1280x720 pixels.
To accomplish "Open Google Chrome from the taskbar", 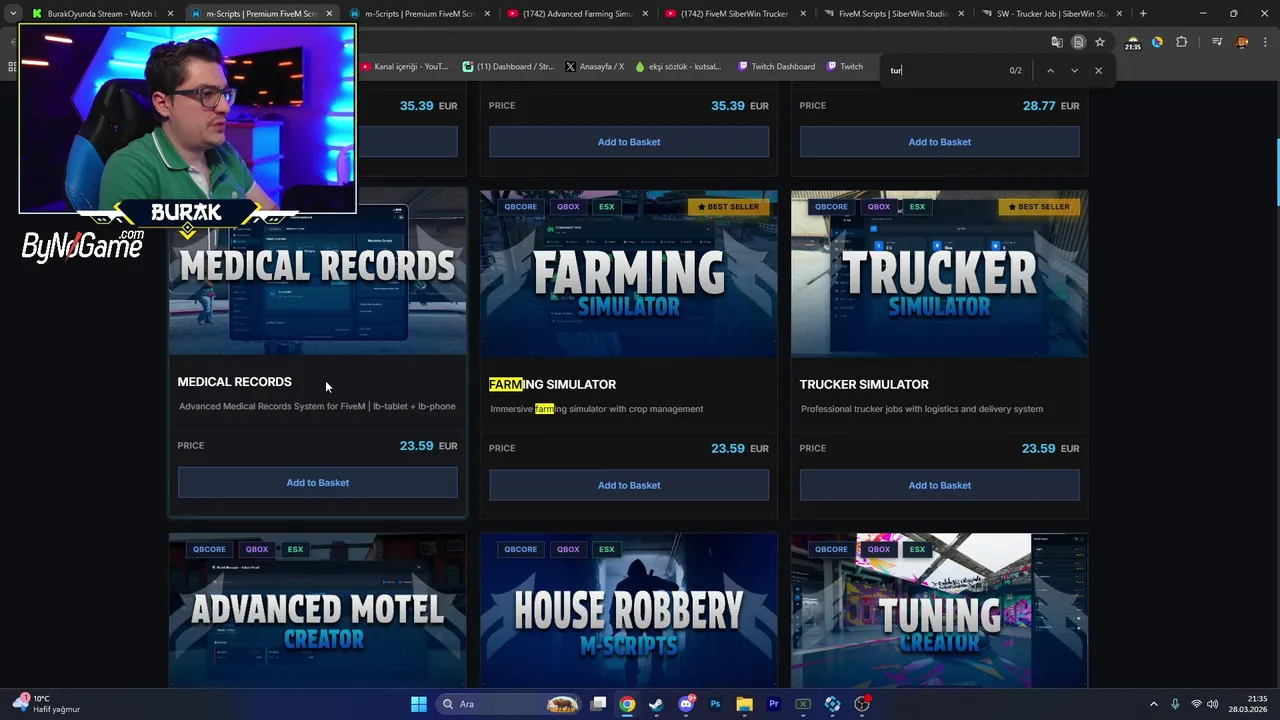I will pos(626,704).
